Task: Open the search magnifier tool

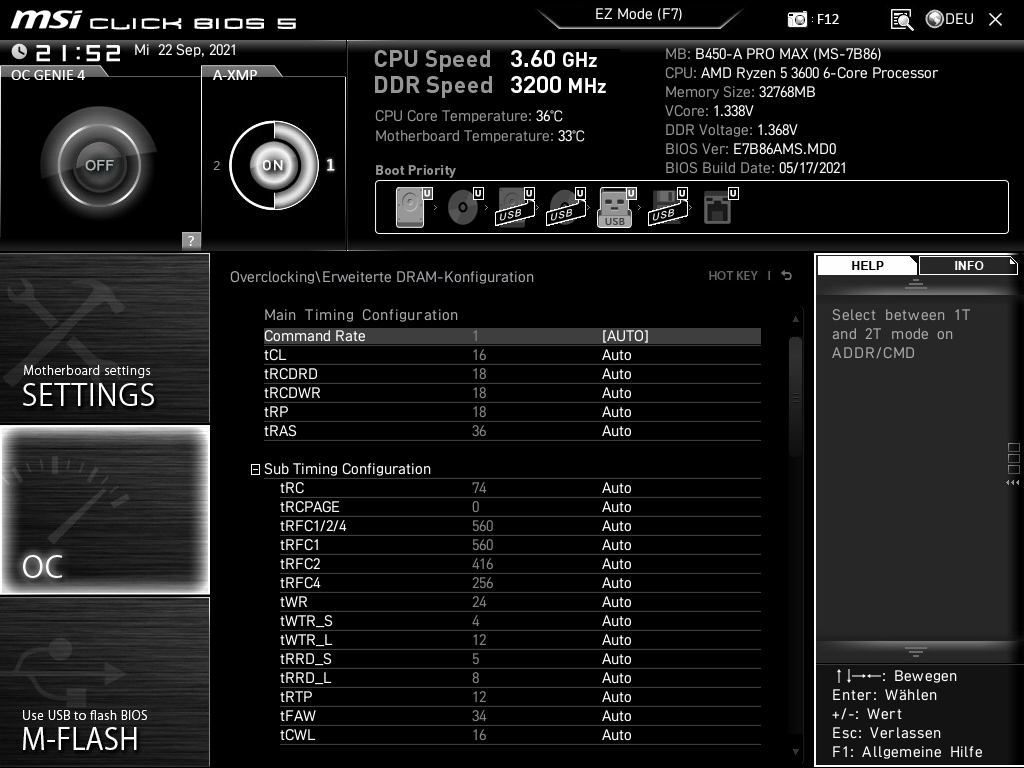Action: (900, 18)
